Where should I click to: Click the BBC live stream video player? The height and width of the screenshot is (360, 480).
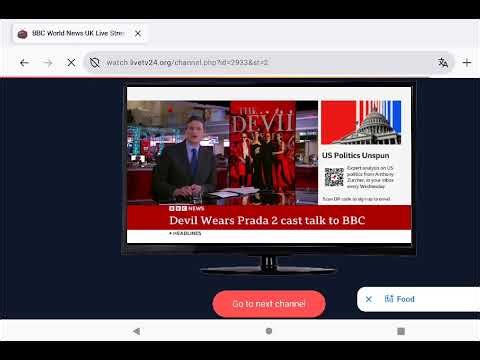pos(269,165)
